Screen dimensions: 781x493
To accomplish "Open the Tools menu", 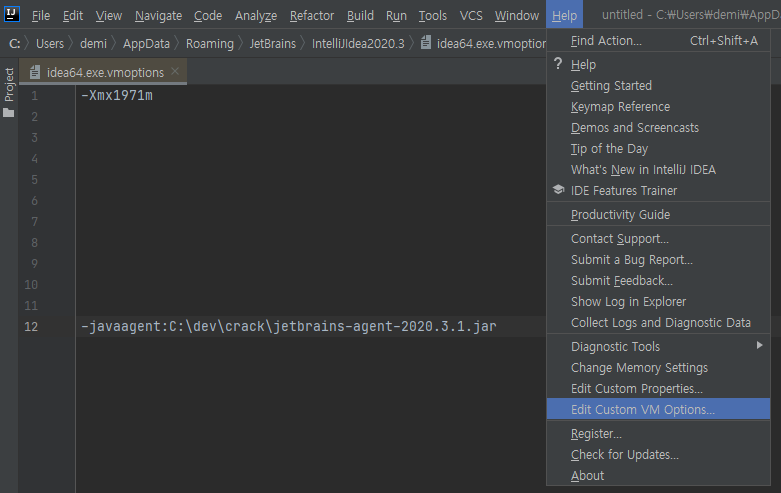I will 432,16.
